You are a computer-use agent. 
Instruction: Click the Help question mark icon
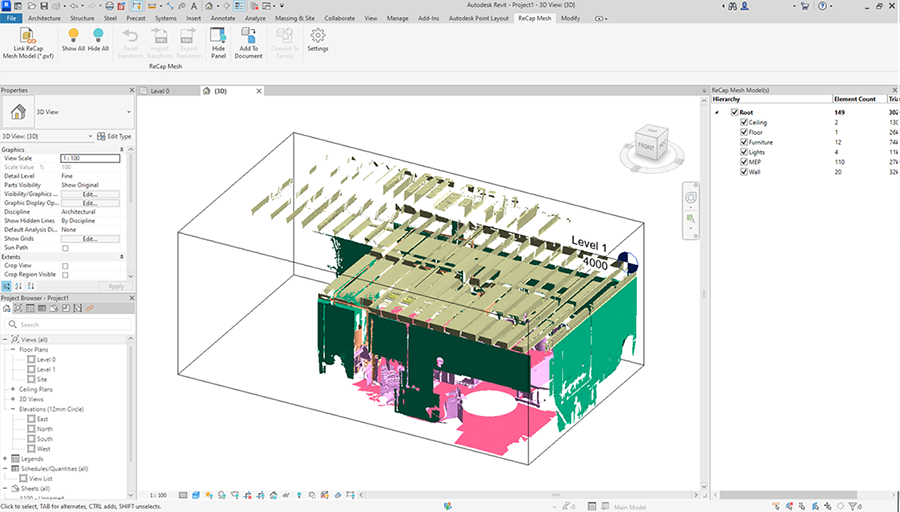pyautogui.click(x=823, y=6)
